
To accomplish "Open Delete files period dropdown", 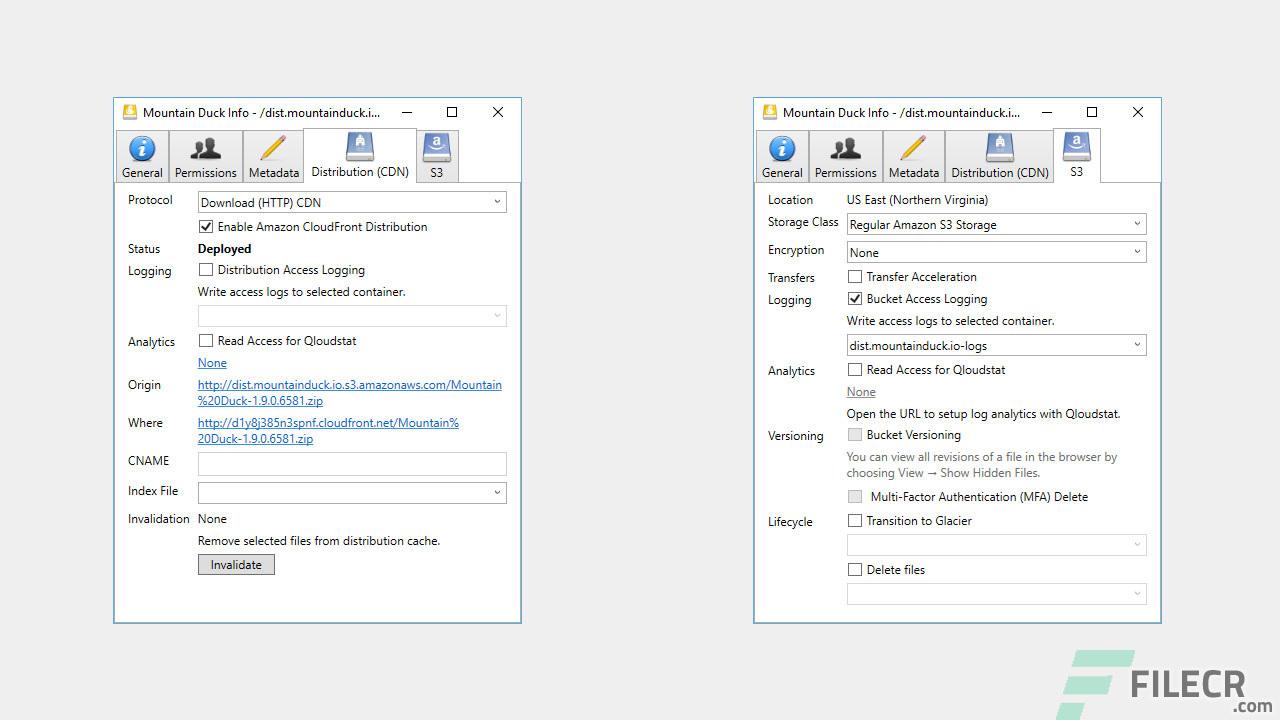I will point(996,594).
